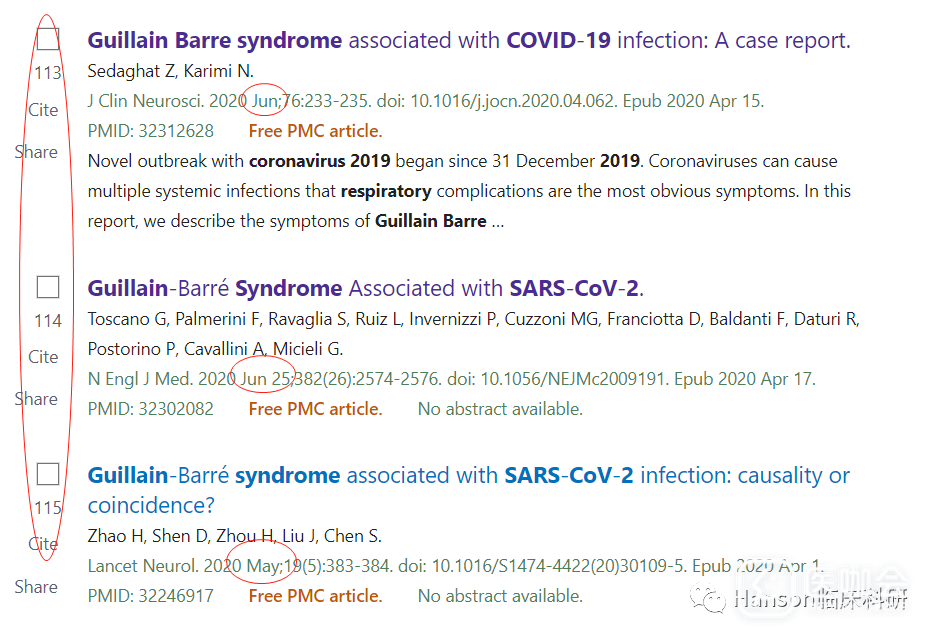The height and width of the screenshot is (640, 938).
Task: Click the PMID 32302082 text
Action: (x=150, y=409)
